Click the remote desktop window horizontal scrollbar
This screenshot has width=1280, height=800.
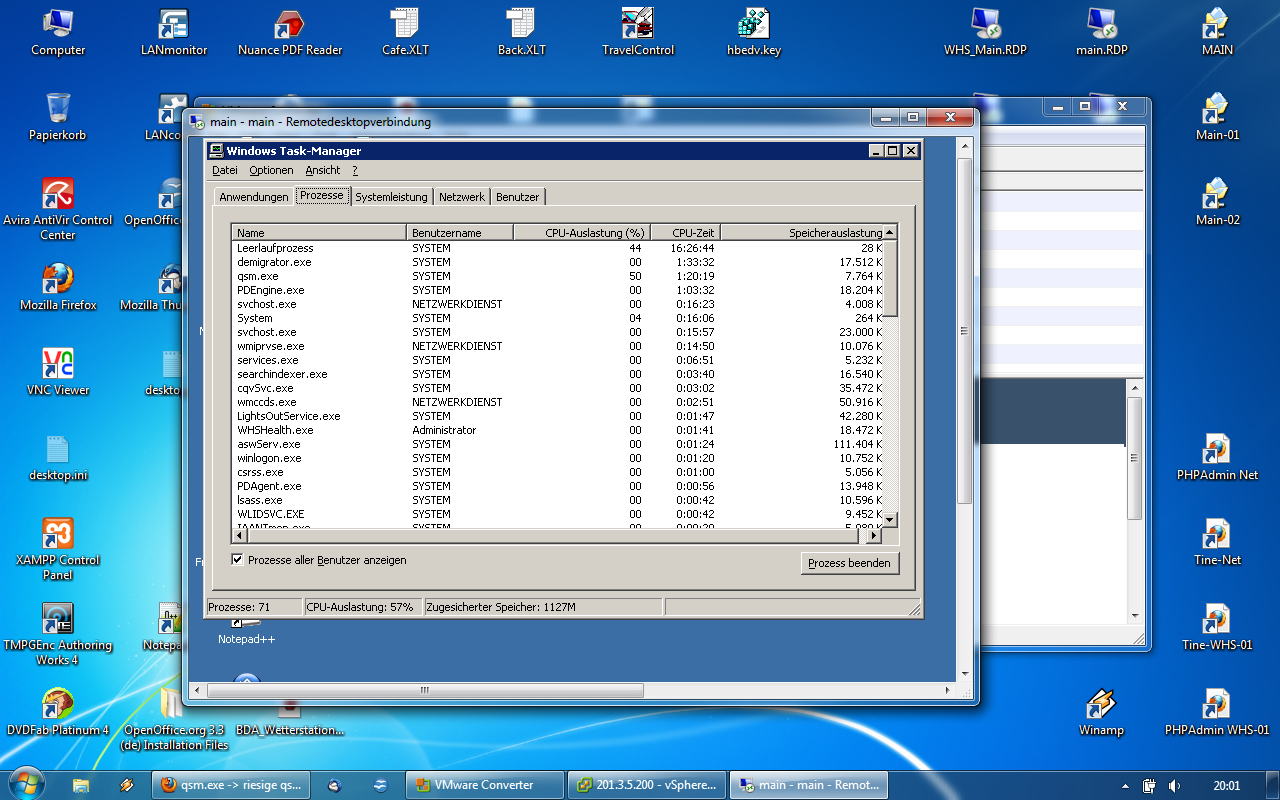pos(425,690)
